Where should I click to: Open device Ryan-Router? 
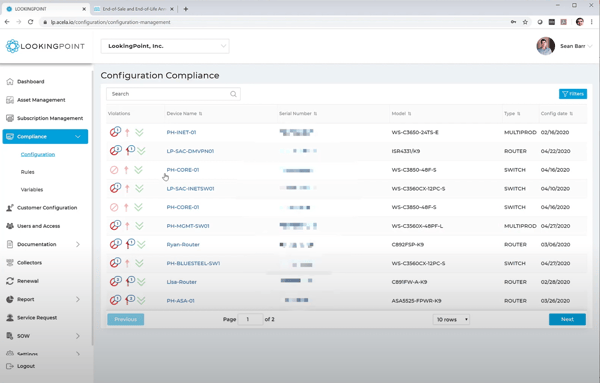click(183, 244)
